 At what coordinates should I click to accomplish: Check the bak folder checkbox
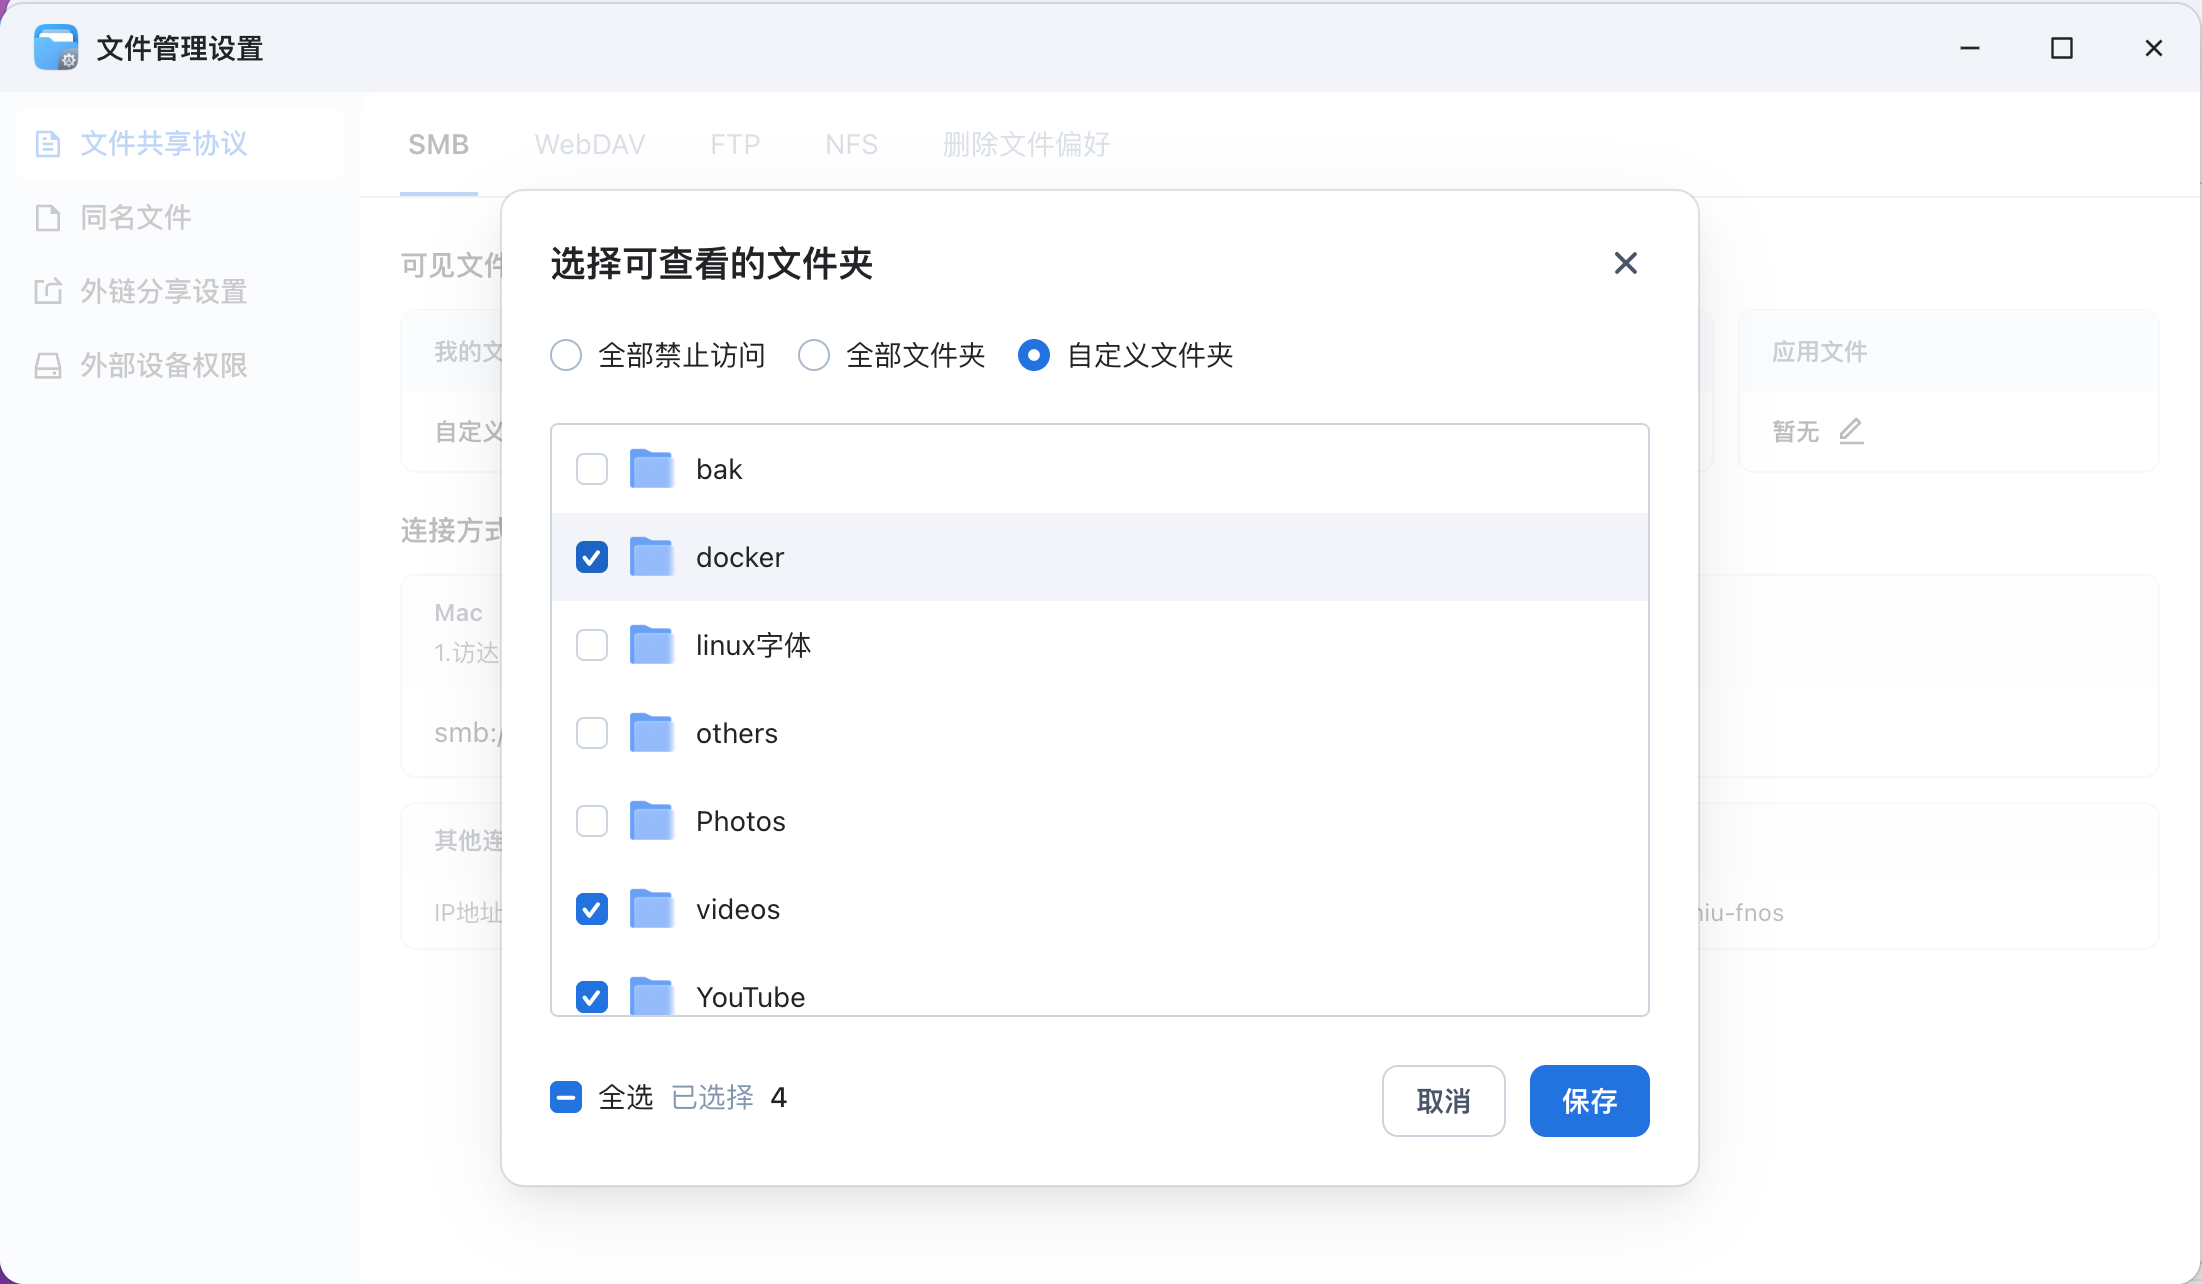592,469
